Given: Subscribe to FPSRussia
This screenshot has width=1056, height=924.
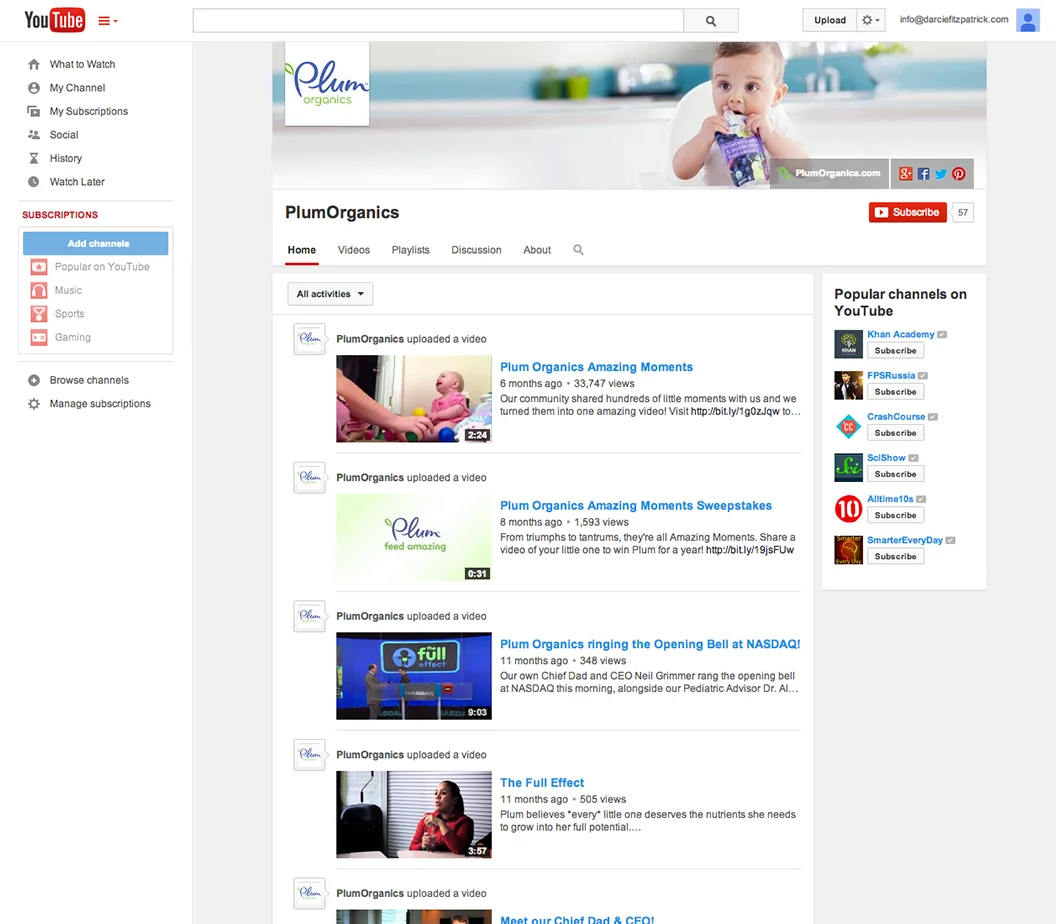Looking at the screenshot, I should (x=895, y=392).
